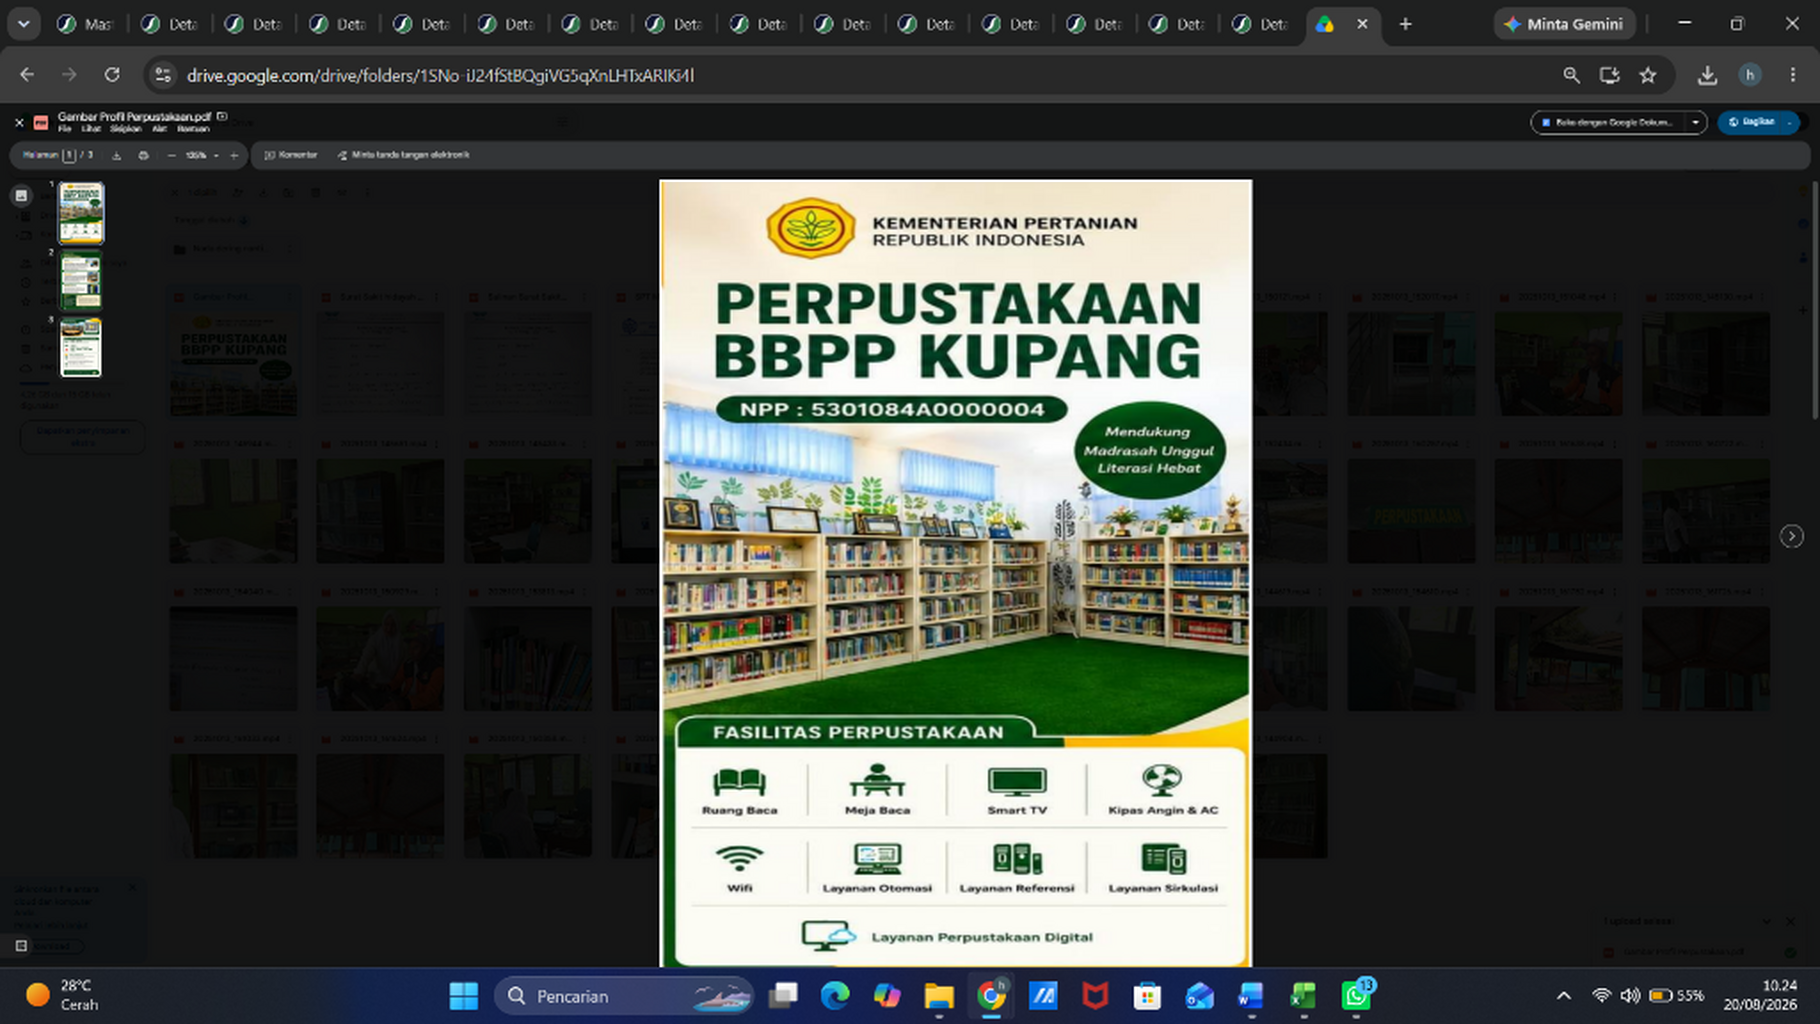Image resolution: width=1820 pixels, height=1024 pixels.
Task: Open Chrome downloads icon
Action: coord(1707,75)
